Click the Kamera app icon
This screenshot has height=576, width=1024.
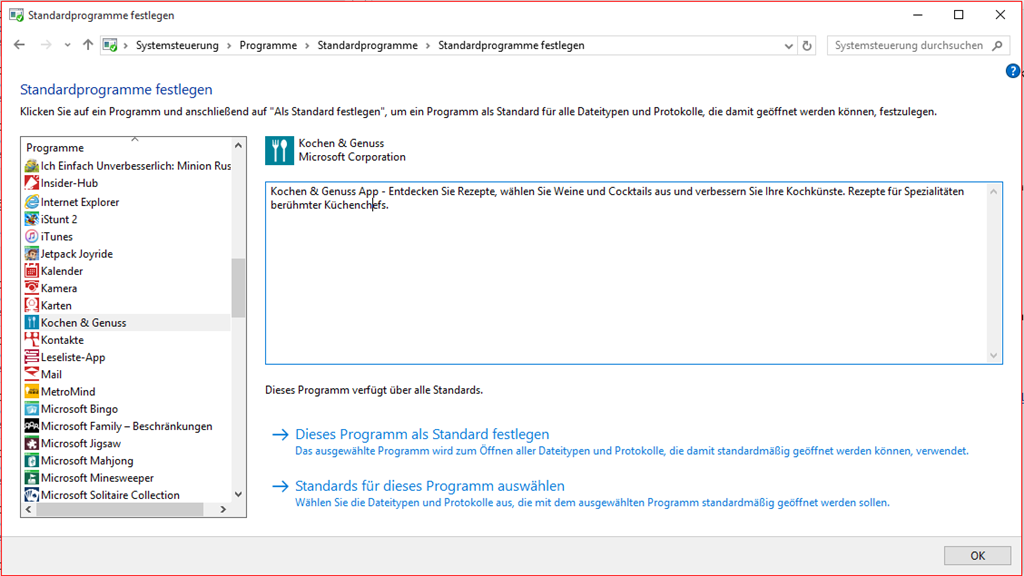[x=31, y=288]
